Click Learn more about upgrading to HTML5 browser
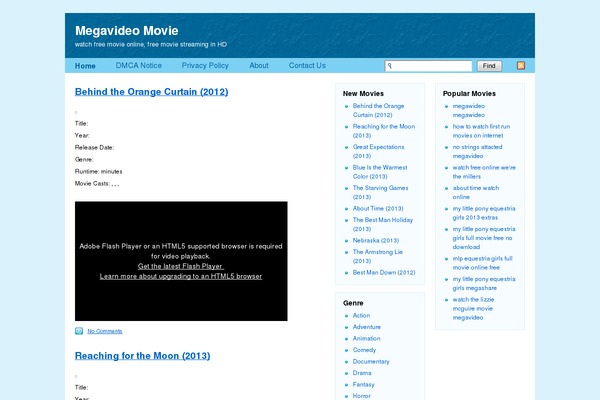Viewport: 600px width, 400px height. click(181, 276)
